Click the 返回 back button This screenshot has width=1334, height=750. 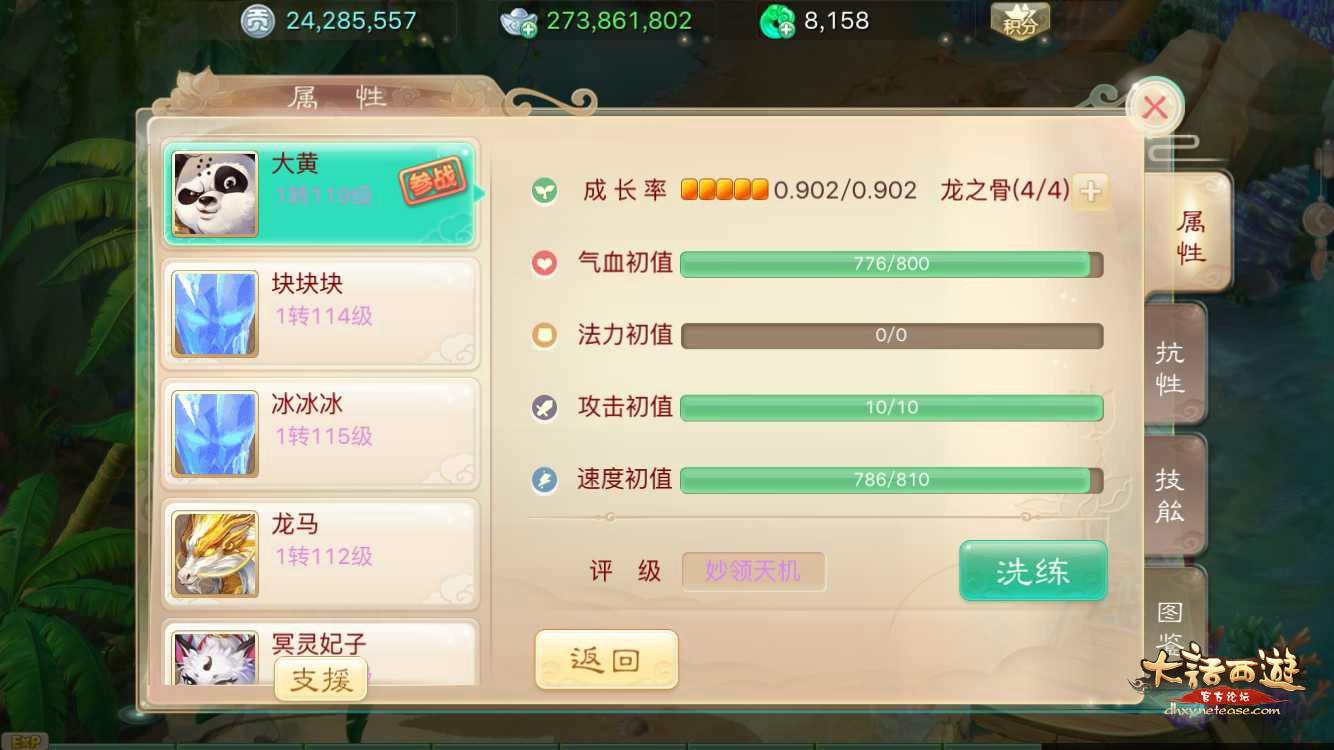pos(606,659)
